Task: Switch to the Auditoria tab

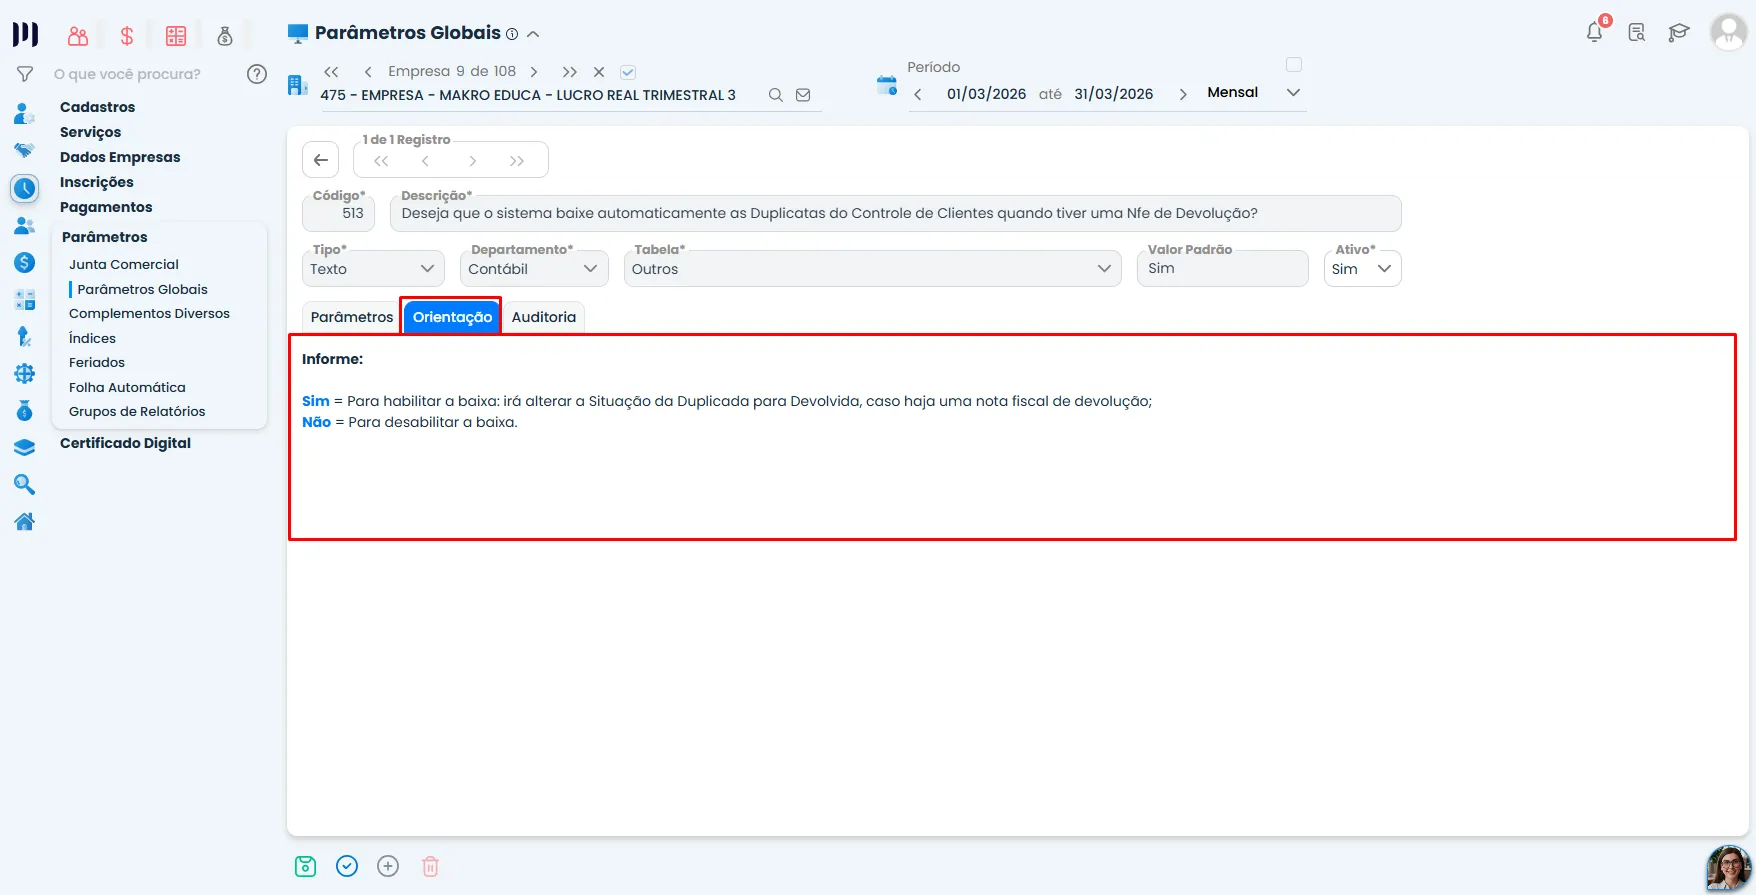Action: coord(544,317)
